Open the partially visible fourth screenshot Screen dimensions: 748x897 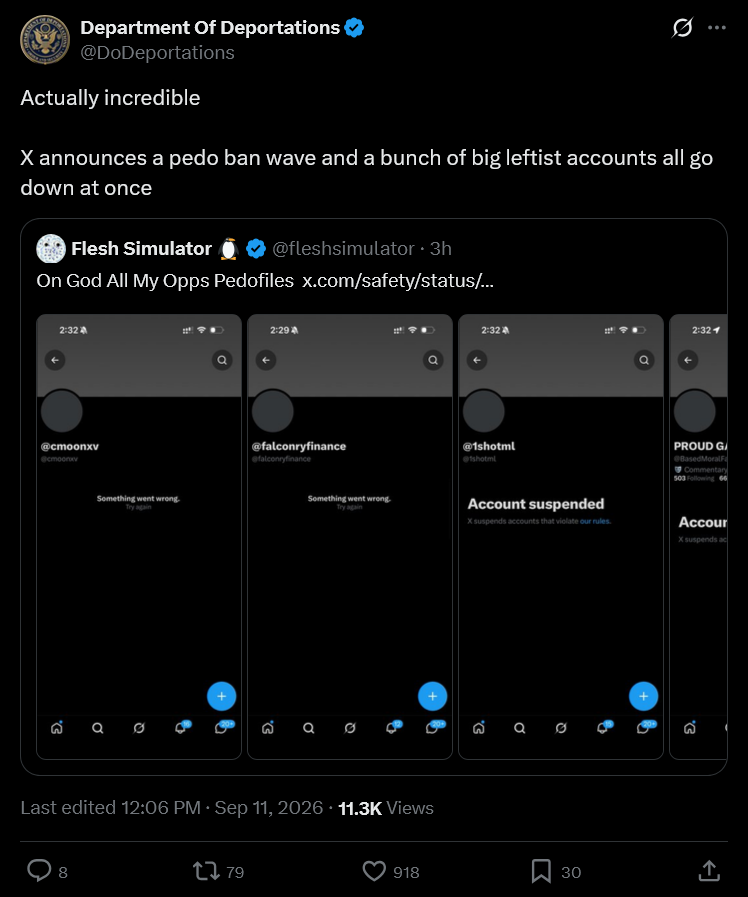(698, 537)
